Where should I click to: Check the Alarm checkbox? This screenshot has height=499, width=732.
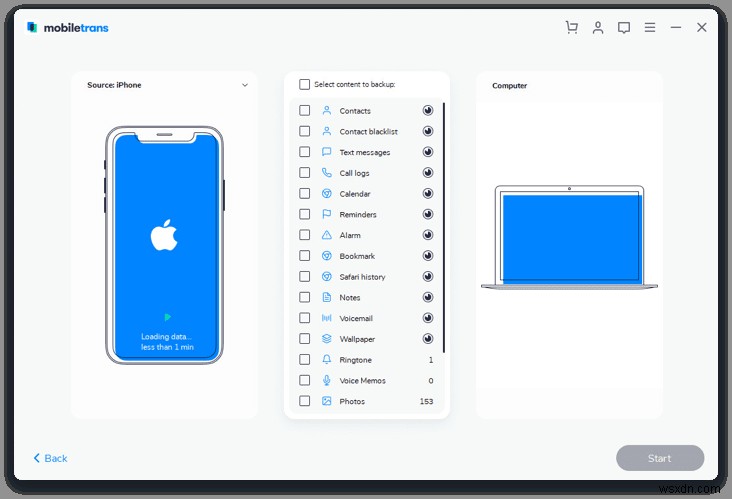304,235
